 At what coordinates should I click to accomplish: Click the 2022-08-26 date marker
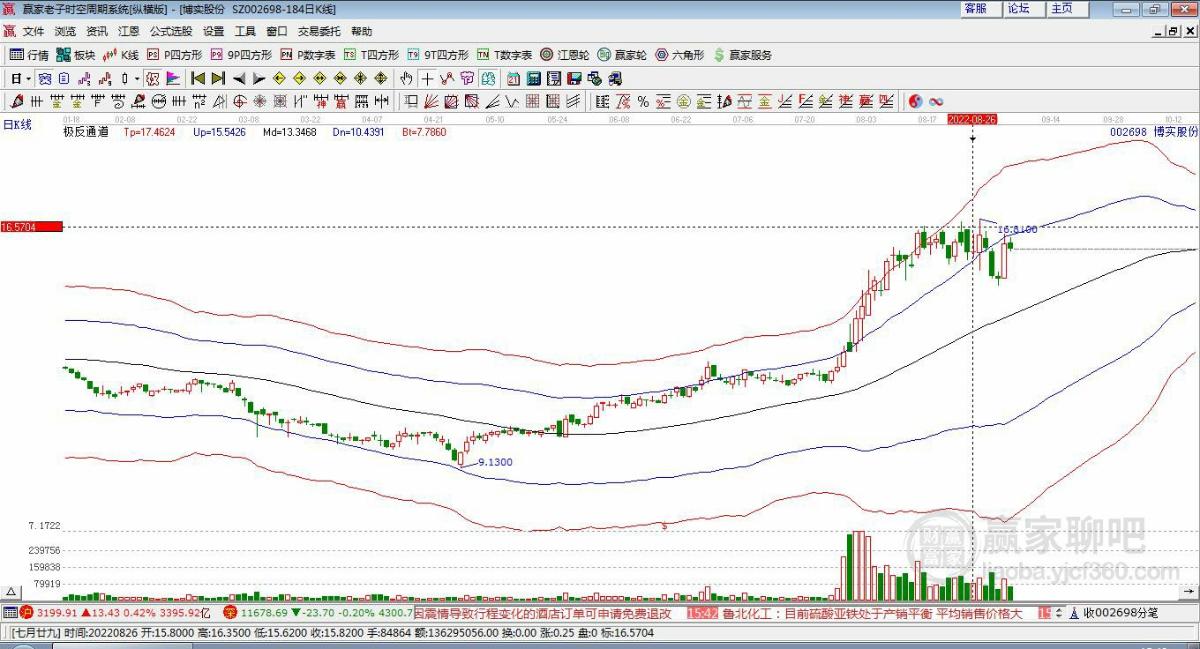tap(972, 118)
